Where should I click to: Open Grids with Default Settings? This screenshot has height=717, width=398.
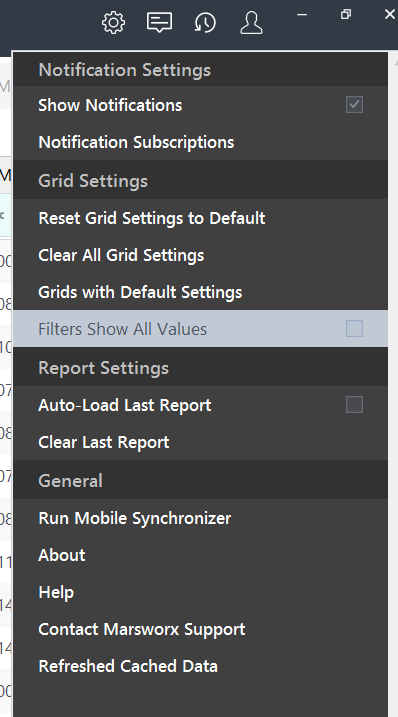click(x=200, y=292)
